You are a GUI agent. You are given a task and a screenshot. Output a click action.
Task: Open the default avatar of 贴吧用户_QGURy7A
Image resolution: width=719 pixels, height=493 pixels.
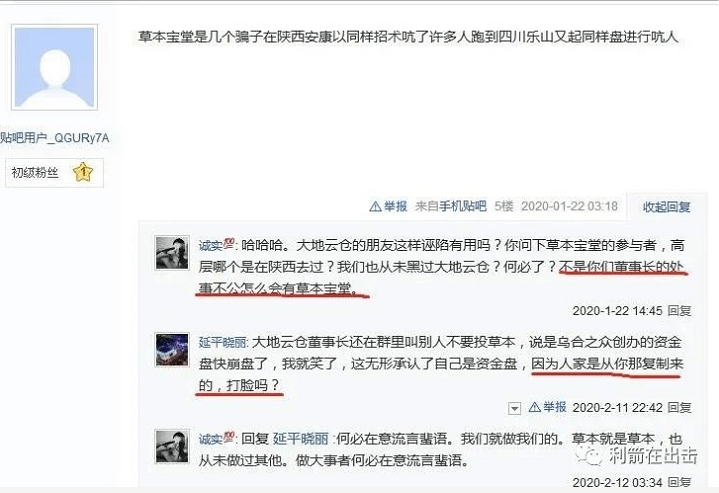pyautogui.click(x=55, y=67)
